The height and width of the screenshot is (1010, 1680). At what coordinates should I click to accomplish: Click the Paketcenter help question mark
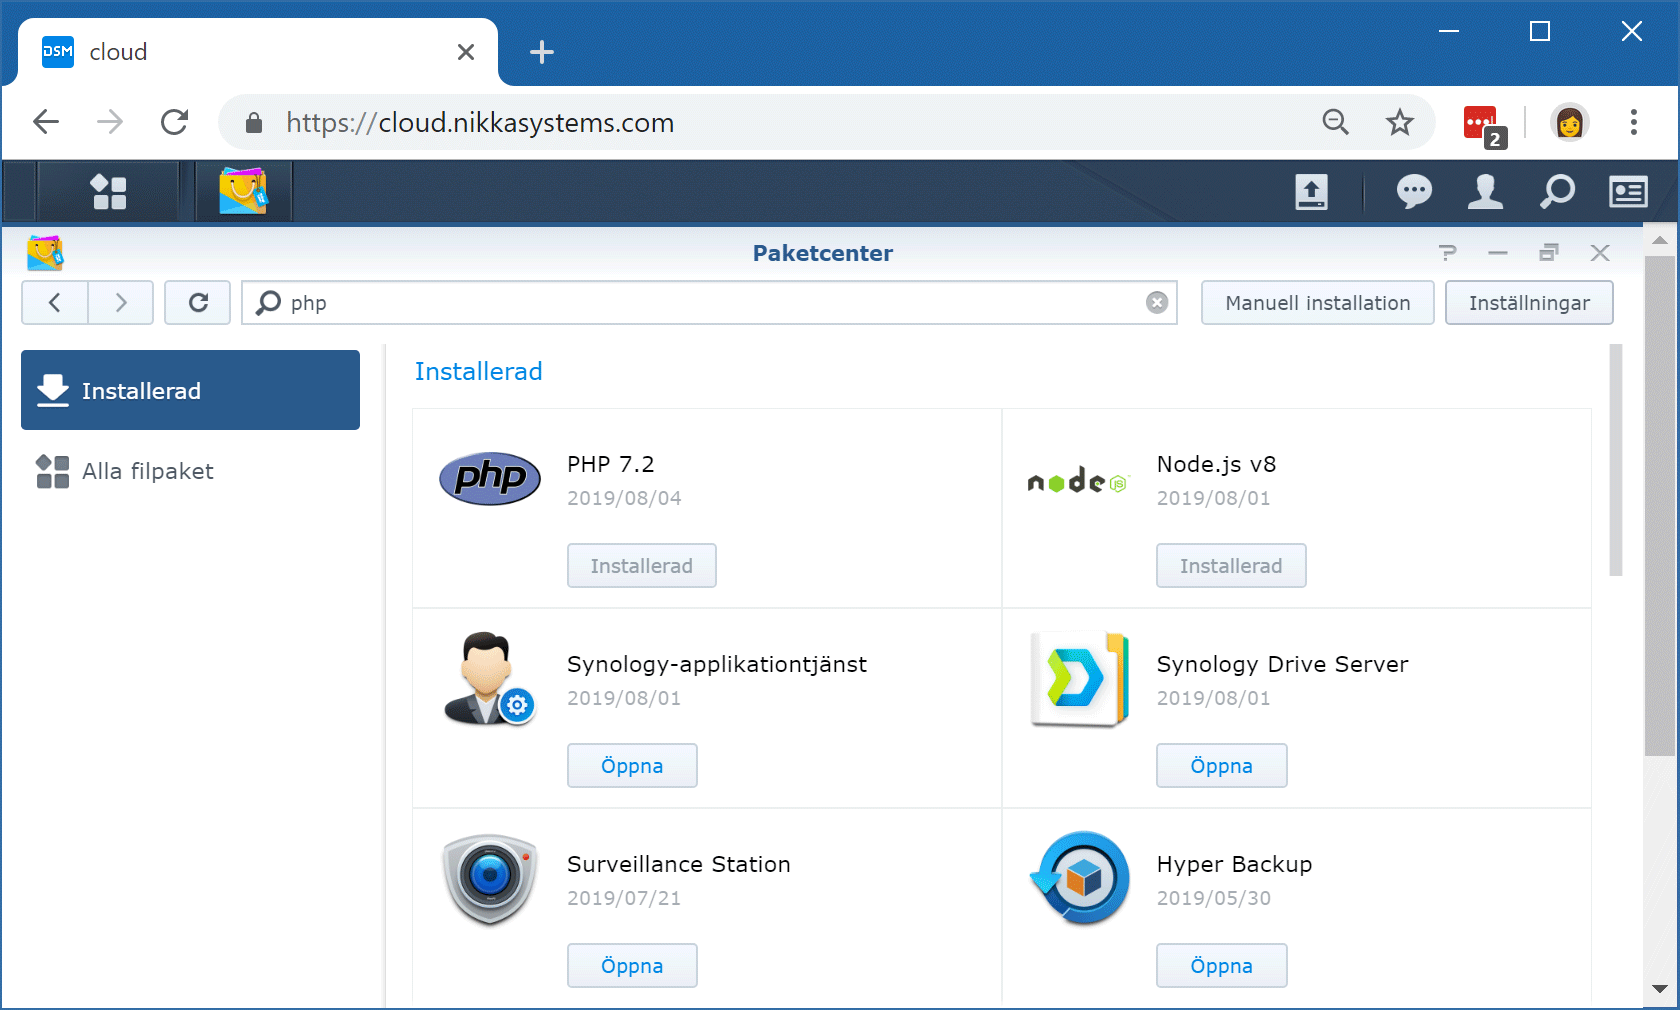point(1448,253)
